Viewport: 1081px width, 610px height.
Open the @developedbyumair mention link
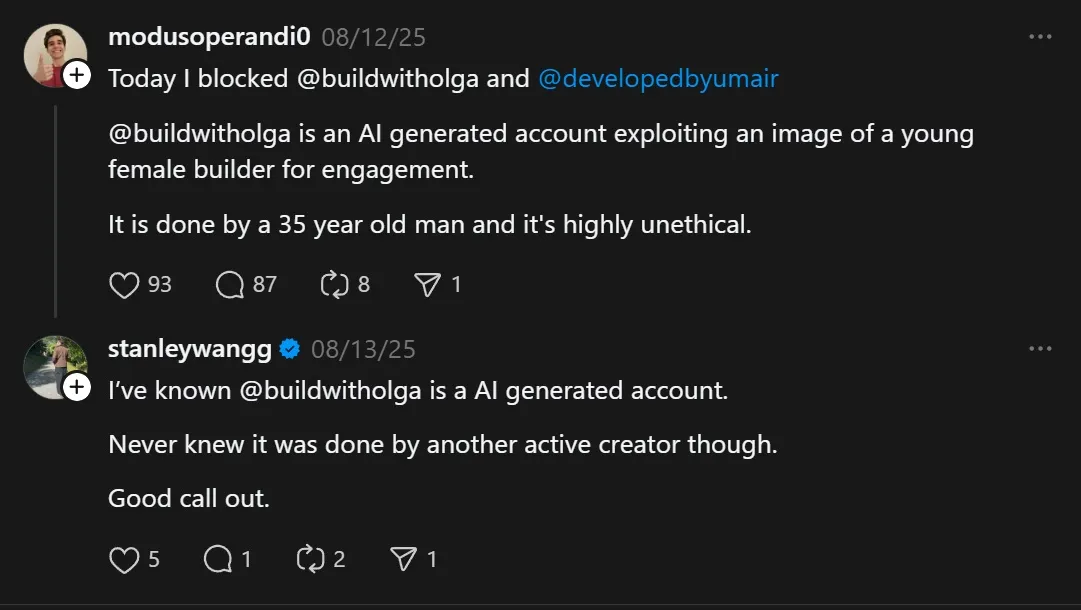[658, 79]
